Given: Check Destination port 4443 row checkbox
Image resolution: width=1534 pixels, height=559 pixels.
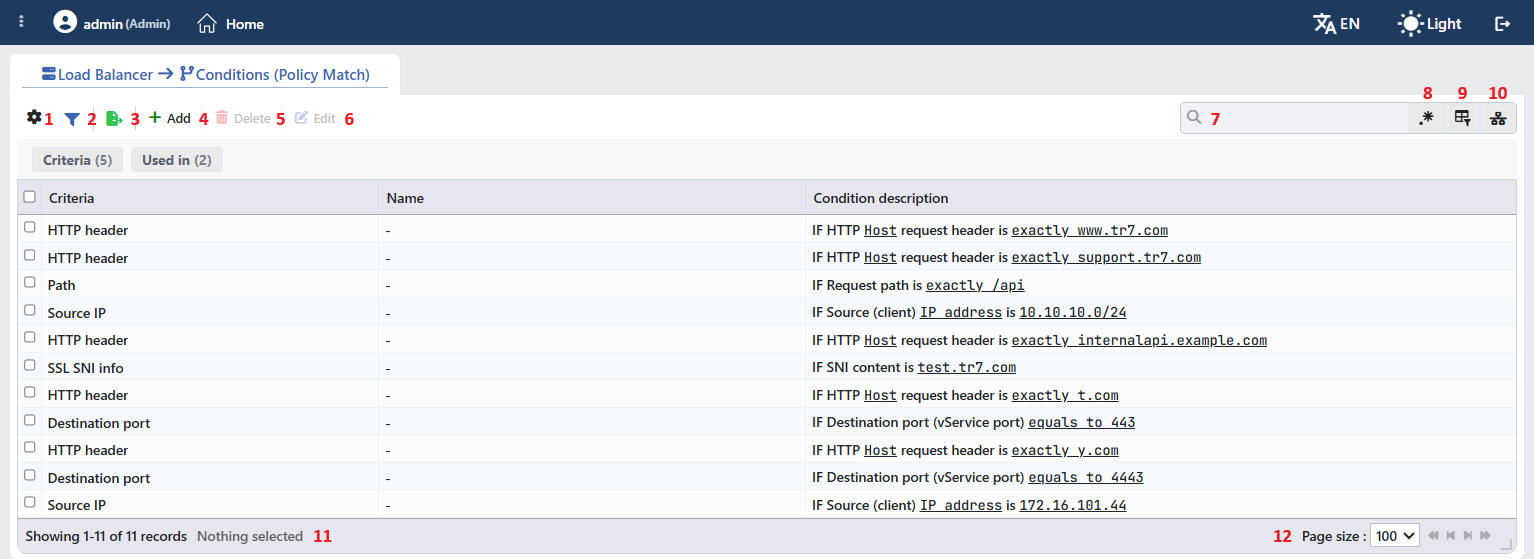Looking at the screenshot, I should (30, 476).
